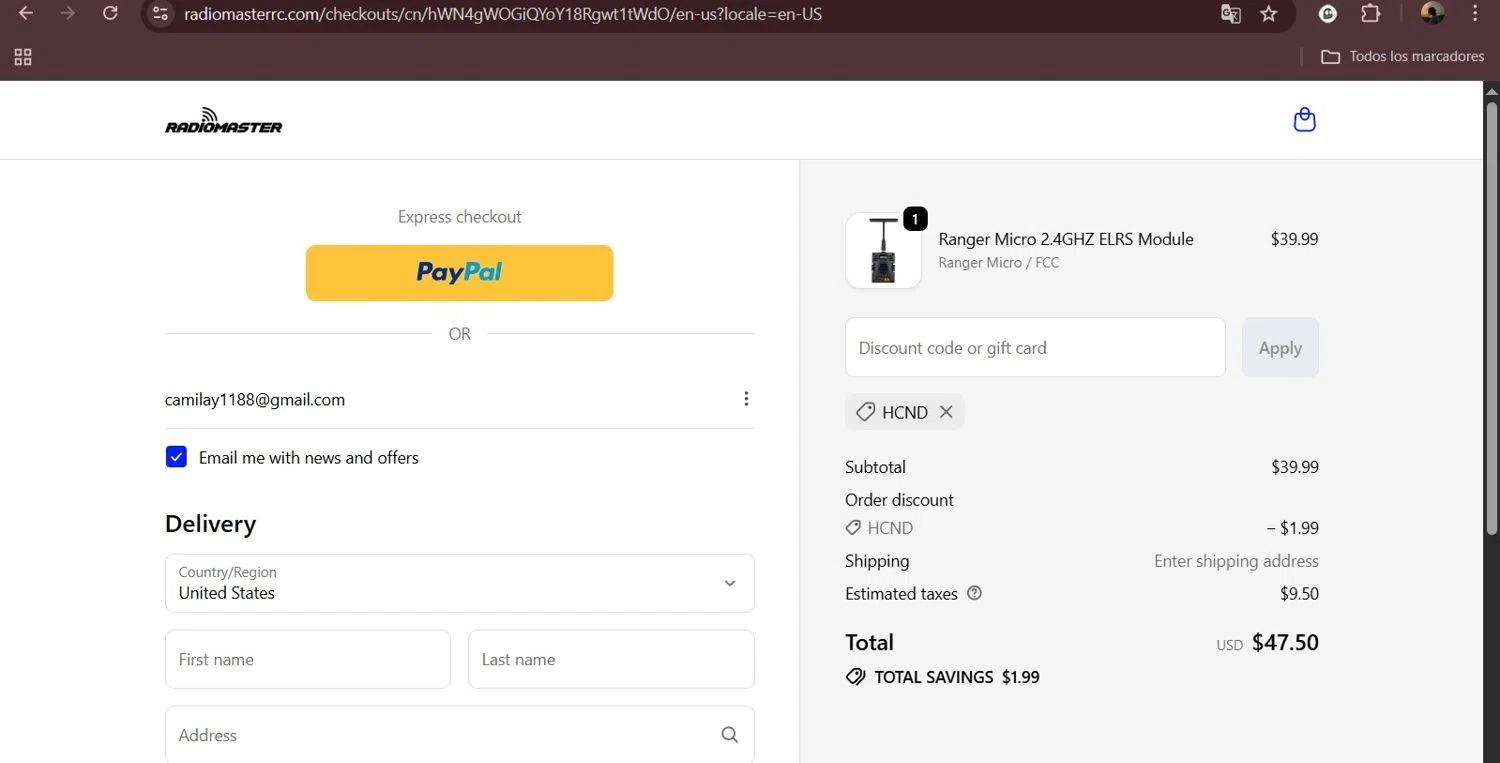Click the Estimated taxes help icon
Screen dimensions: 1500x763
click(975, 593)
